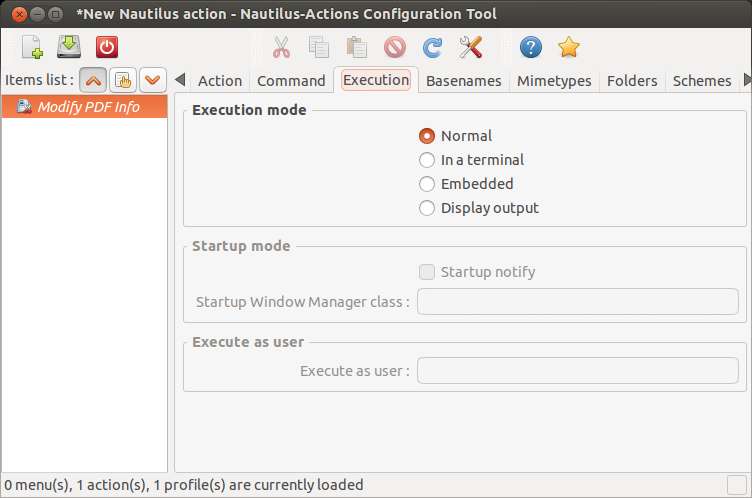Show further tabs using the right tab arrow
Screen dimensions: 752x498
click(x=747, y=80)
